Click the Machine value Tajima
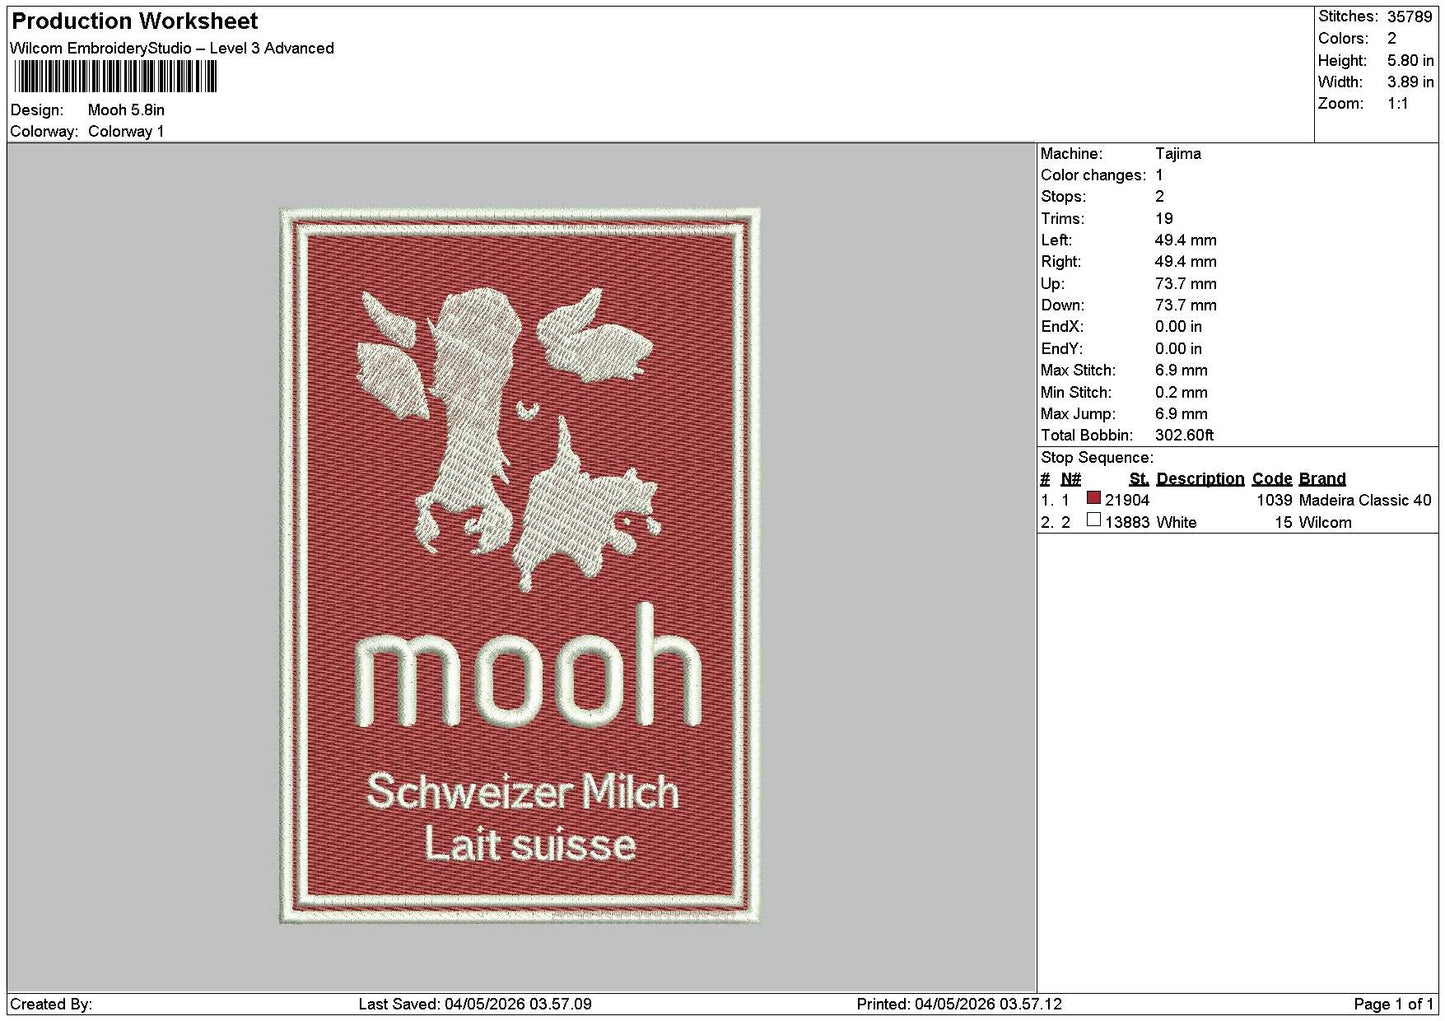Viewport: 1445px width, 1021px height. tap(1178, 154)
